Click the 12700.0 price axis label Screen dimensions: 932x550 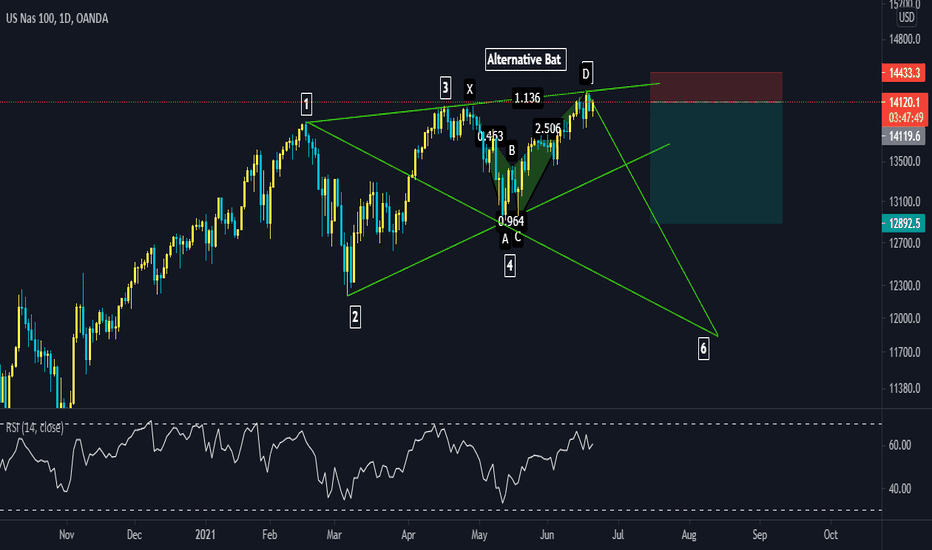pos(905,243)
